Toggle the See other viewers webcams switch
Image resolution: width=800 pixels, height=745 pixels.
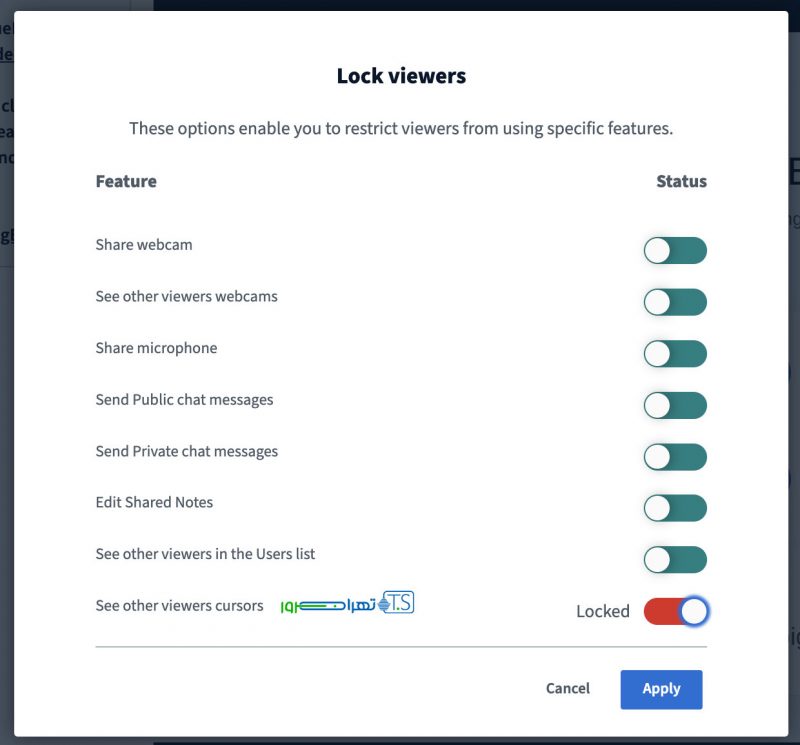click(675, 302)
